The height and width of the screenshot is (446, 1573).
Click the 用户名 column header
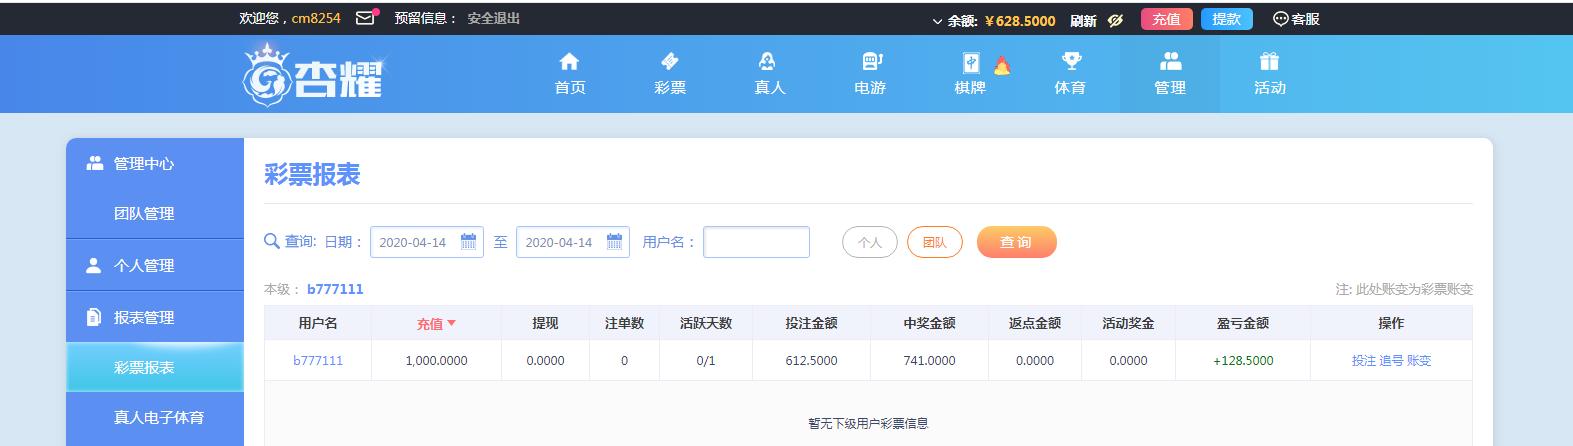pyautogui.click(x=318, y=323)
